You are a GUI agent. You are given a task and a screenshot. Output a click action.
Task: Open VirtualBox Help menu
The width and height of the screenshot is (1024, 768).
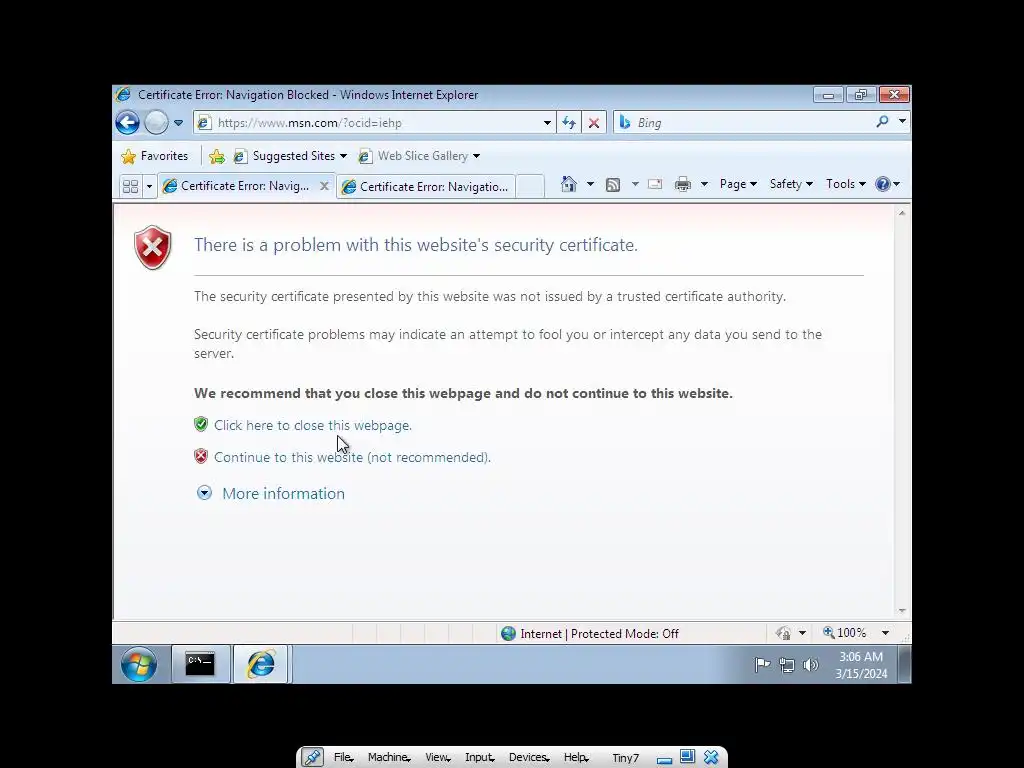(x=576, y=758)
